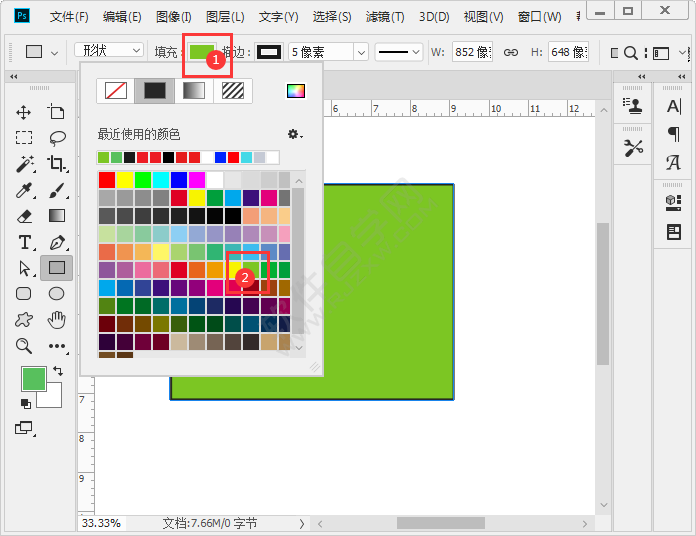696x536 pixels.
Task: Click the 33.33% zoom level field
Action: (101, 523)
